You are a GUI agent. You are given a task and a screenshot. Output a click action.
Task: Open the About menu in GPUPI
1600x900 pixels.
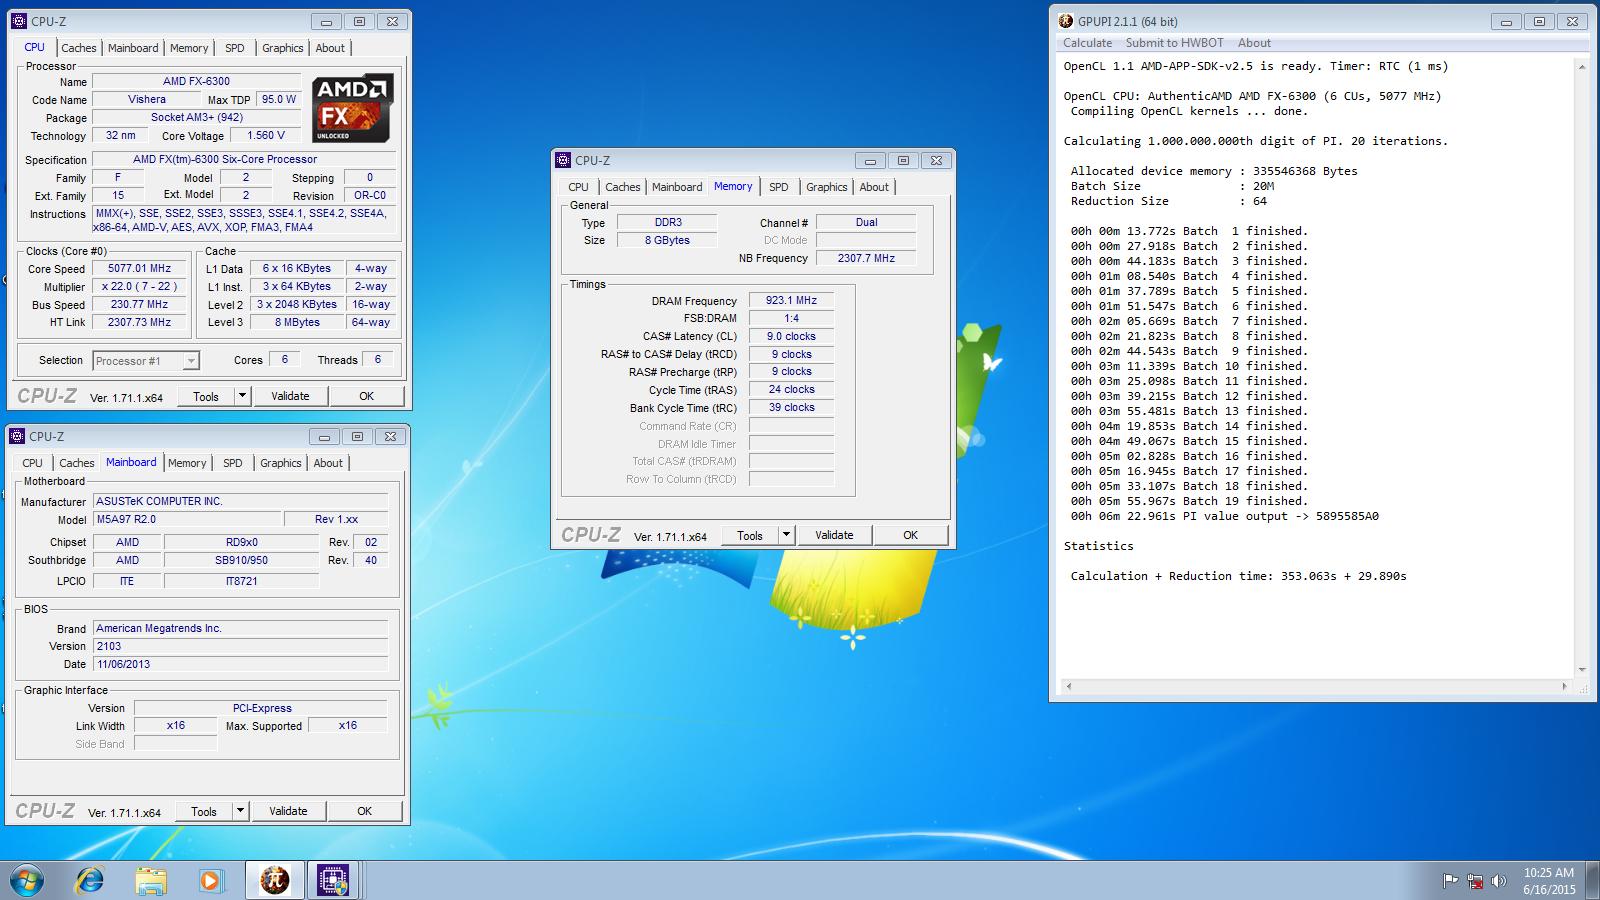[1254, 43]
